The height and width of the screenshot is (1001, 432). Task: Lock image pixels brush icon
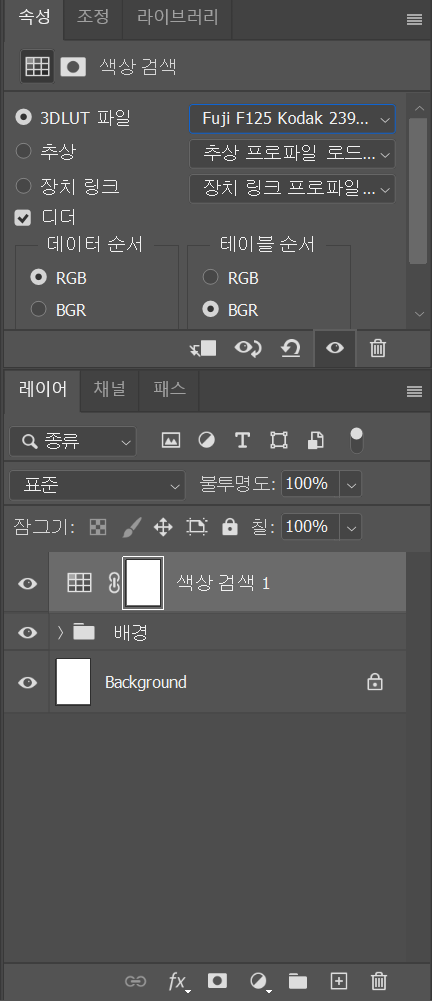click(x=131, y=527)
